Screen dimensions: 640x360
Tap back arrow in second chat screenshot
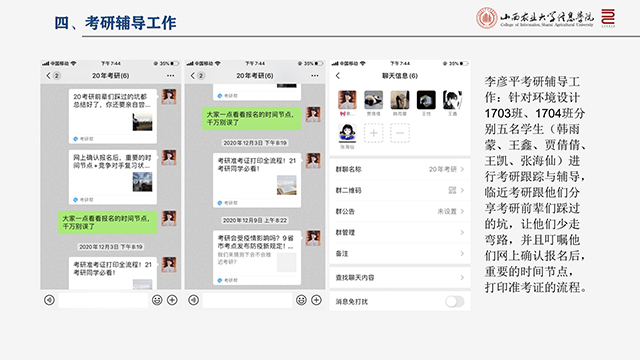pos(193,76)
